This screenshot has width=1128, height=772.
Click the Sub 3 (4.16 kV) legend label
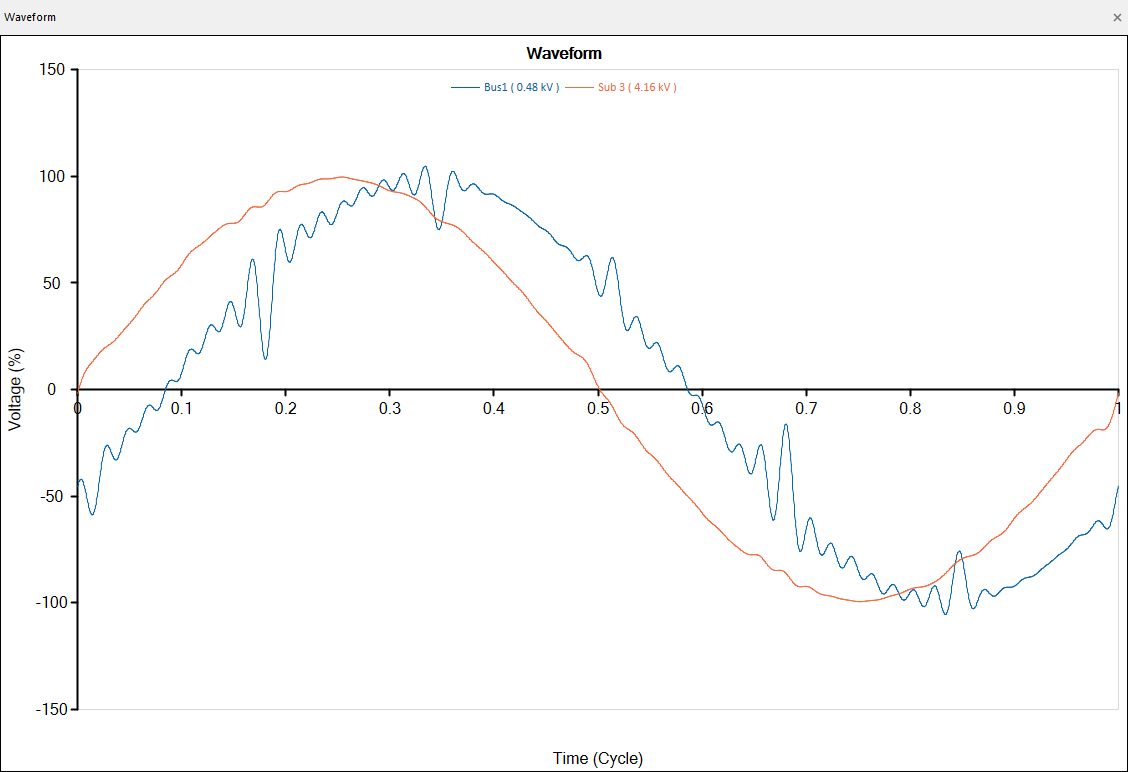[637, 88]
